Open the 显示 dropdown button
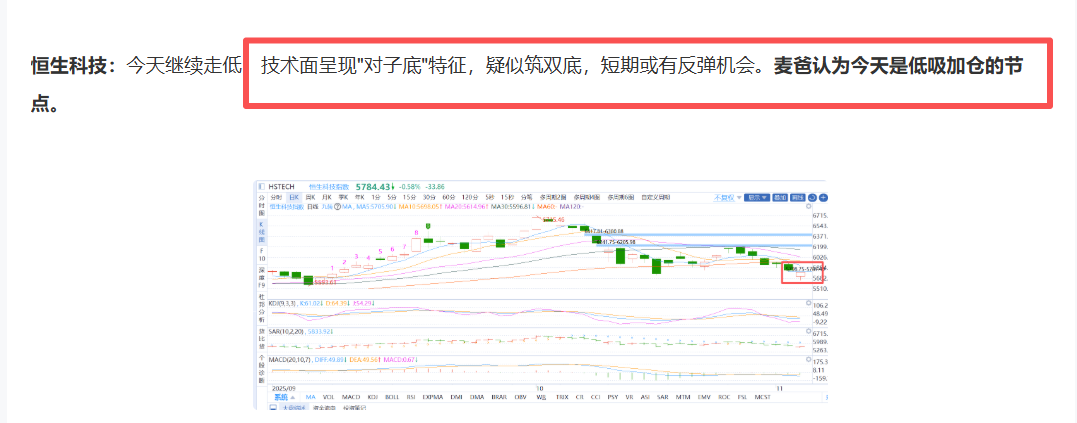1077x423 pixels. pos(757,198)
